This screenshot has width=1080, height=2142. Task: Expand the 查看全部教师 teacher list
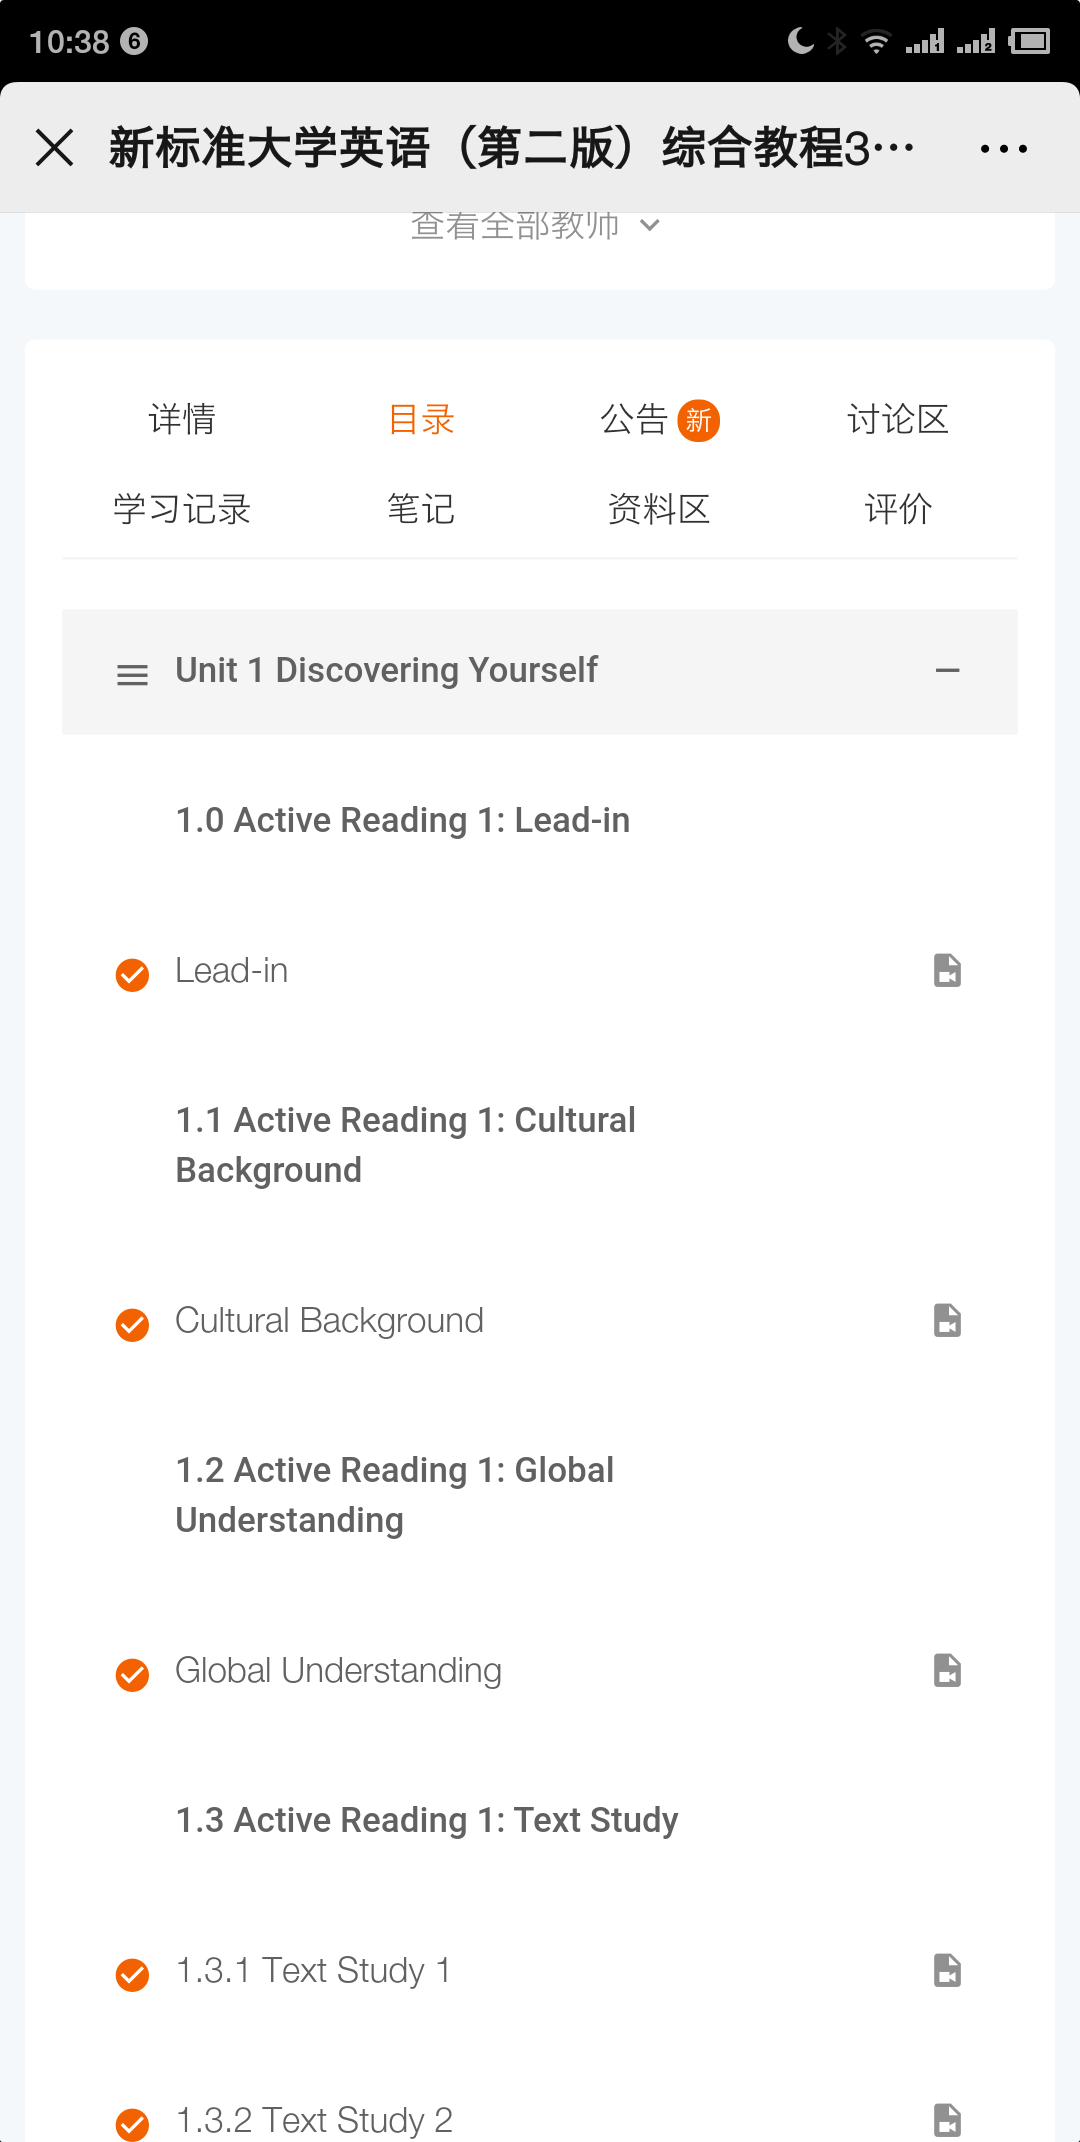[x=535, y=226]
